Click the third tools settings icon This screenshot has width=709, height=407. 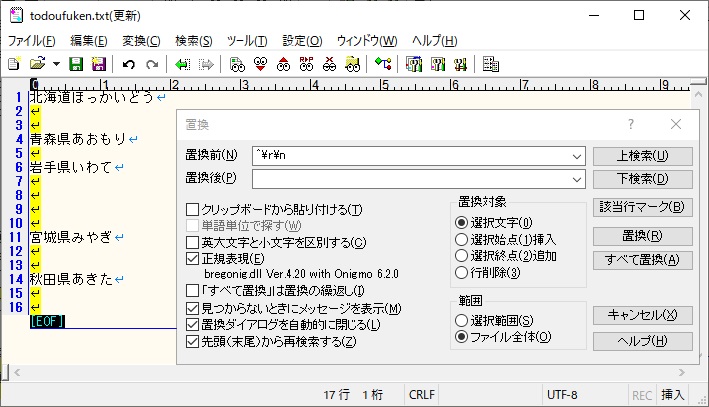[460, 64]
